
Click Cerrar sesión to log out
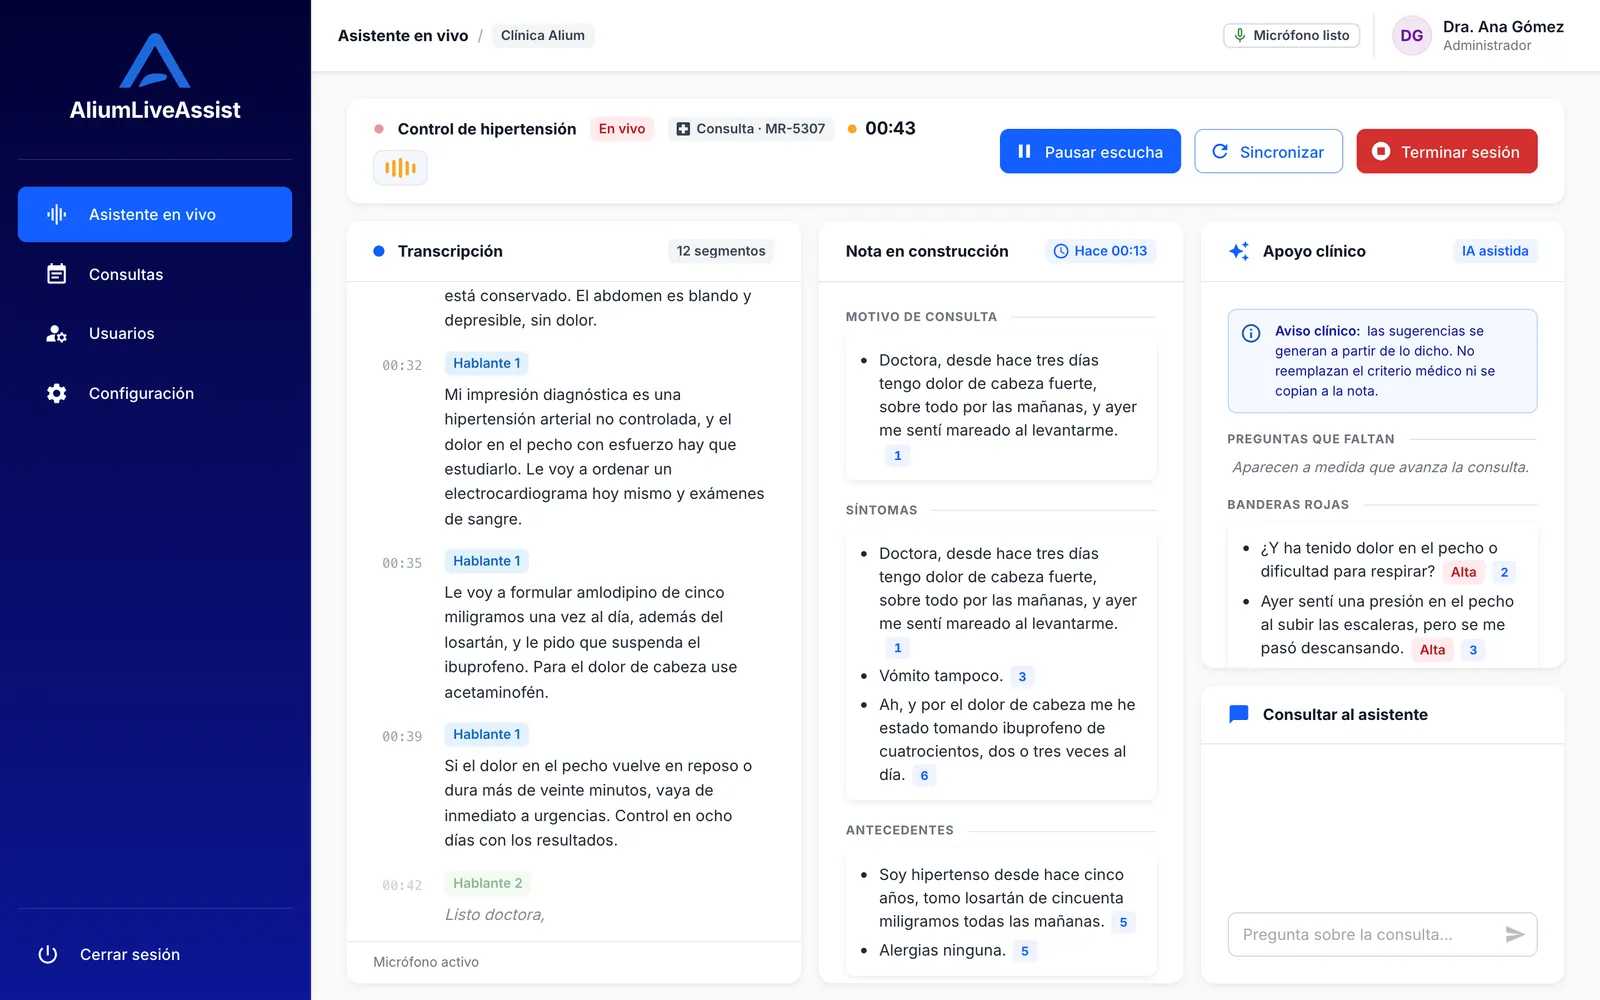[x=130, y=954]
